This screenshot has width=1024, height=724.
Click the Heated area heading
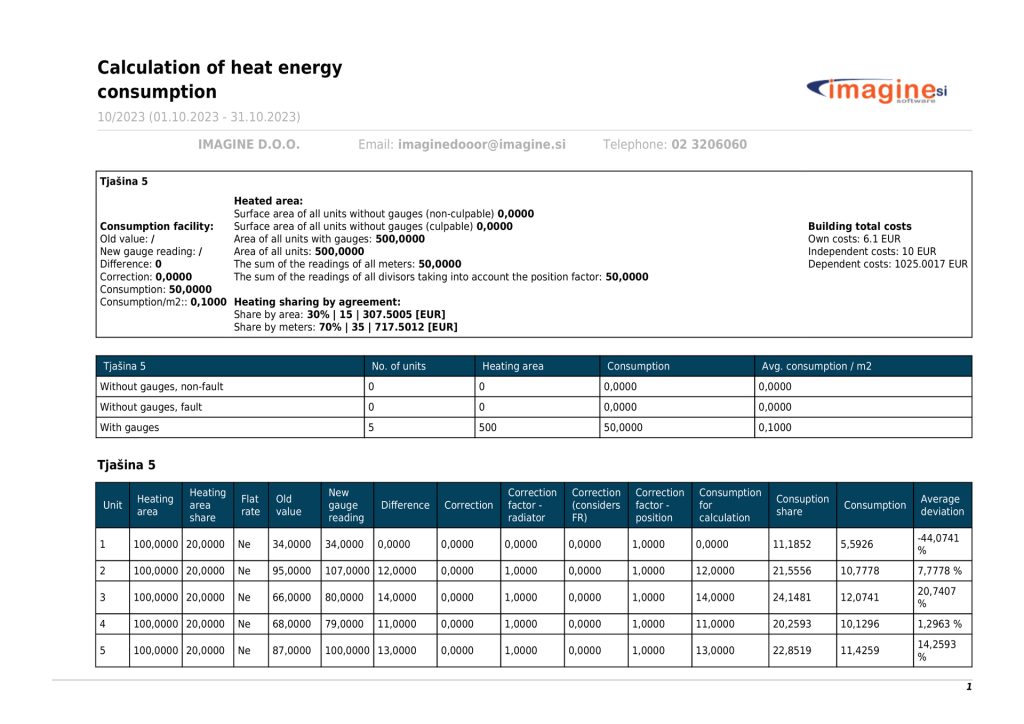tap(268, 201)
